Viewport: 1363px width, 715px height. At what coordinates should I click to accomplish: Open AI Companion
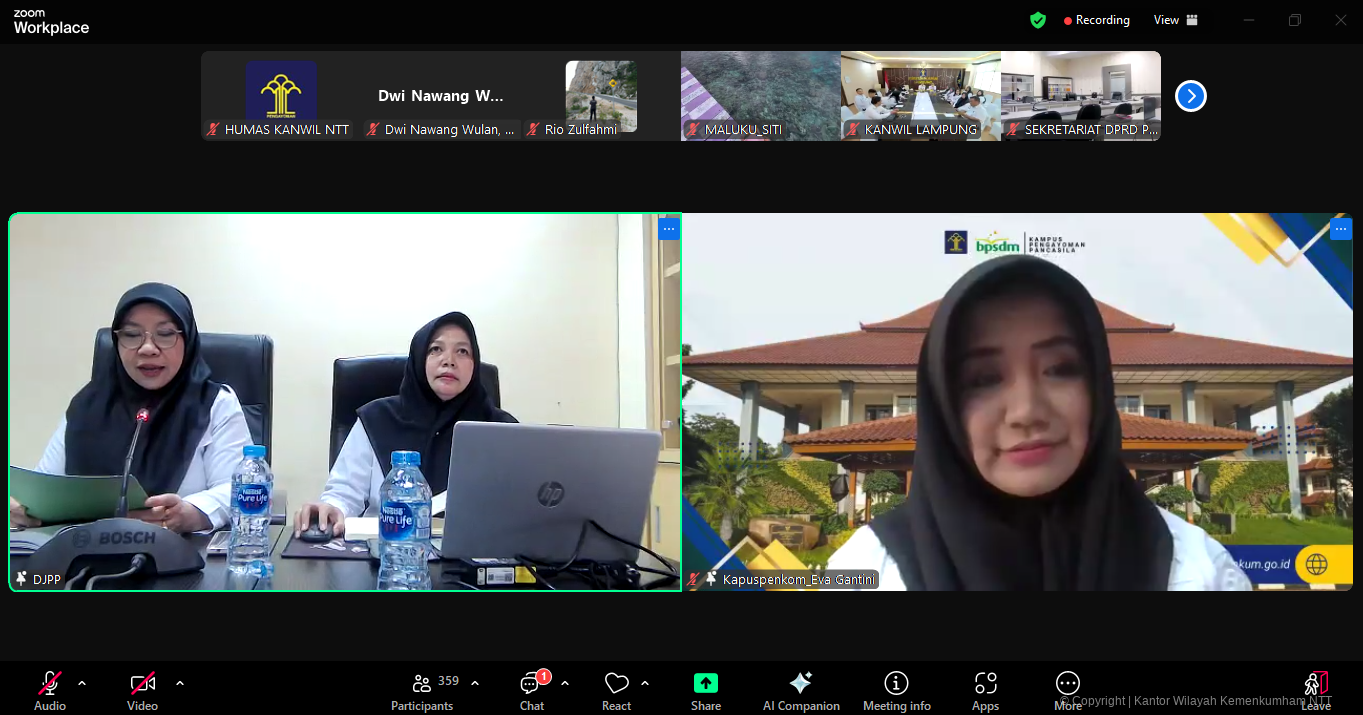pos(800,690)
